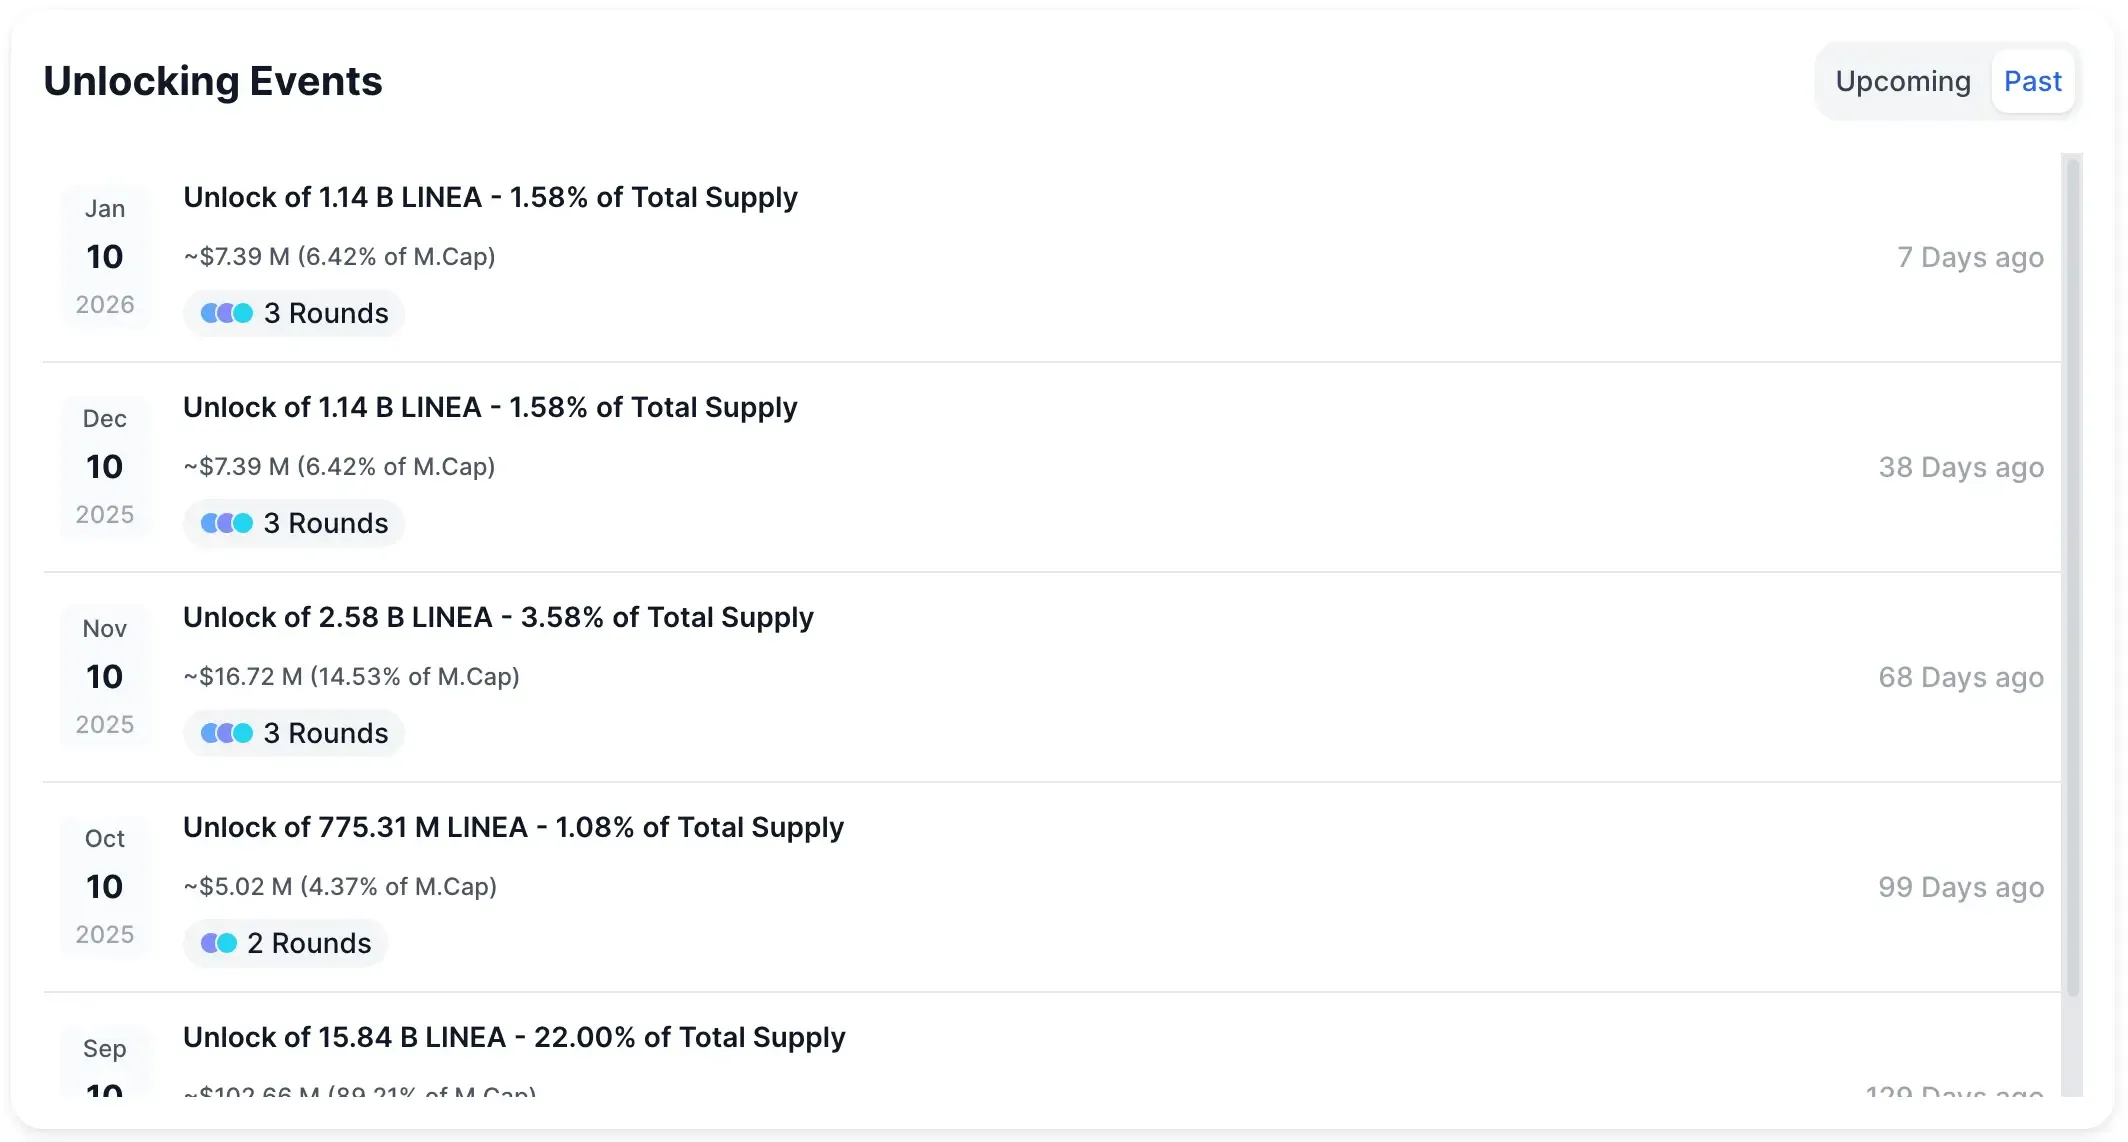Click rounds dots icon for Jan 10 unlock
The image size is (2128, 1142).
[227, 313]
